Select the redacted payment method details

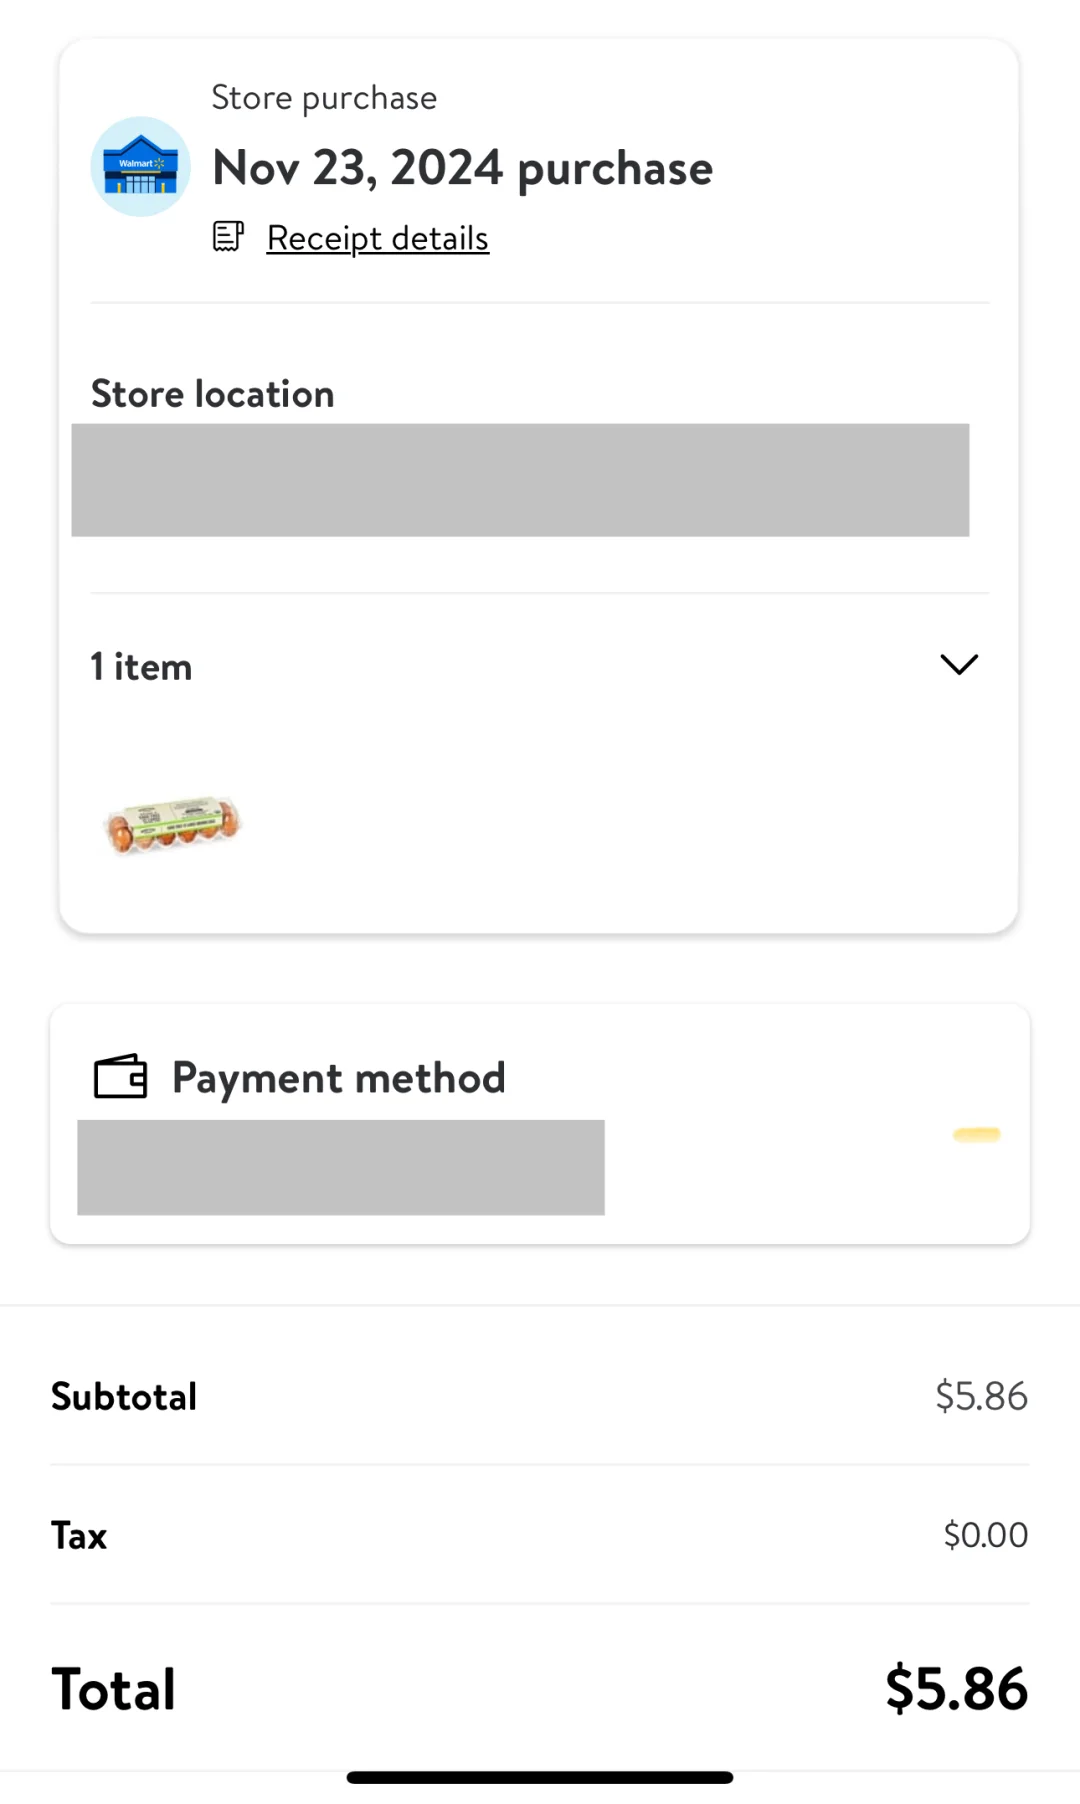(x=341, y=1167)
